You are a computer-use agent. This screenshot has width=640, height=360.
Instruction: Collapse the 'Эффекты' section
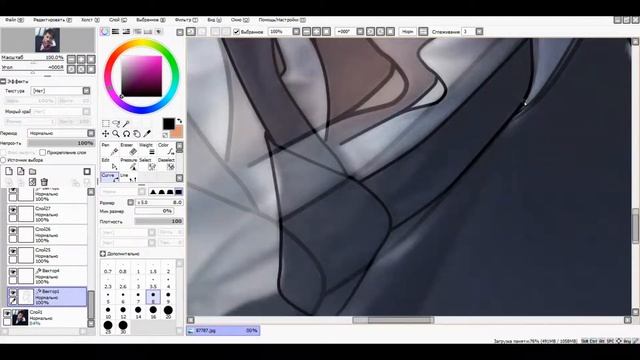[3, 81]
